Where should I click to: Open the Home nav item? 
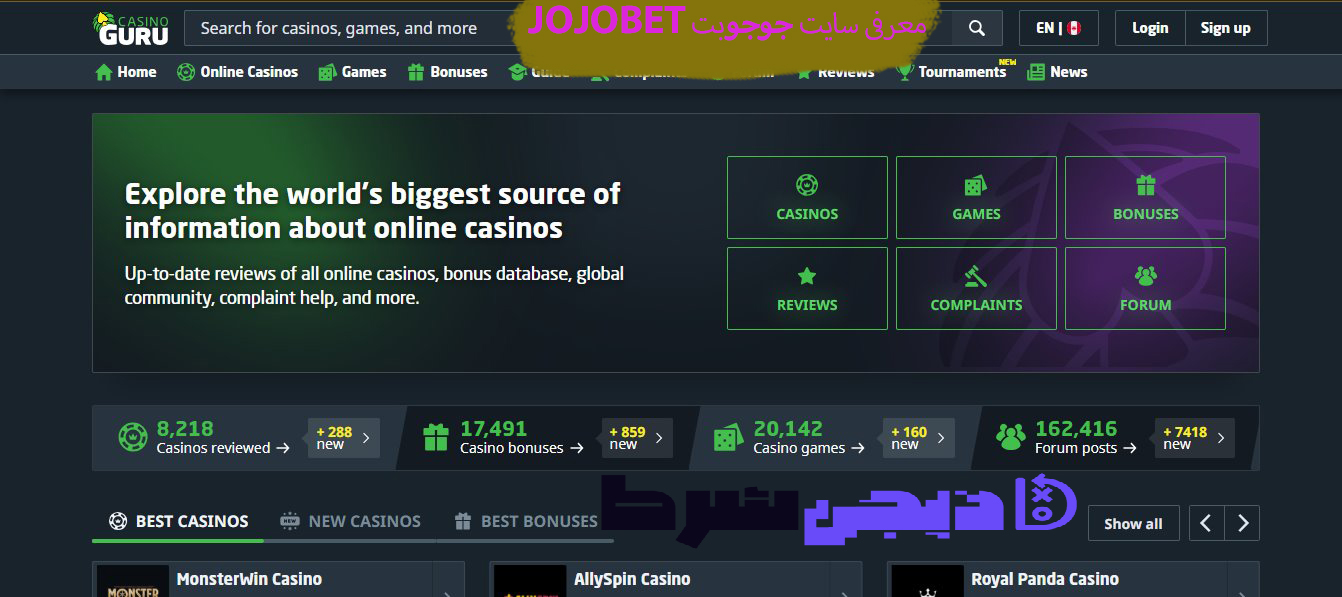tap(125, 72)
